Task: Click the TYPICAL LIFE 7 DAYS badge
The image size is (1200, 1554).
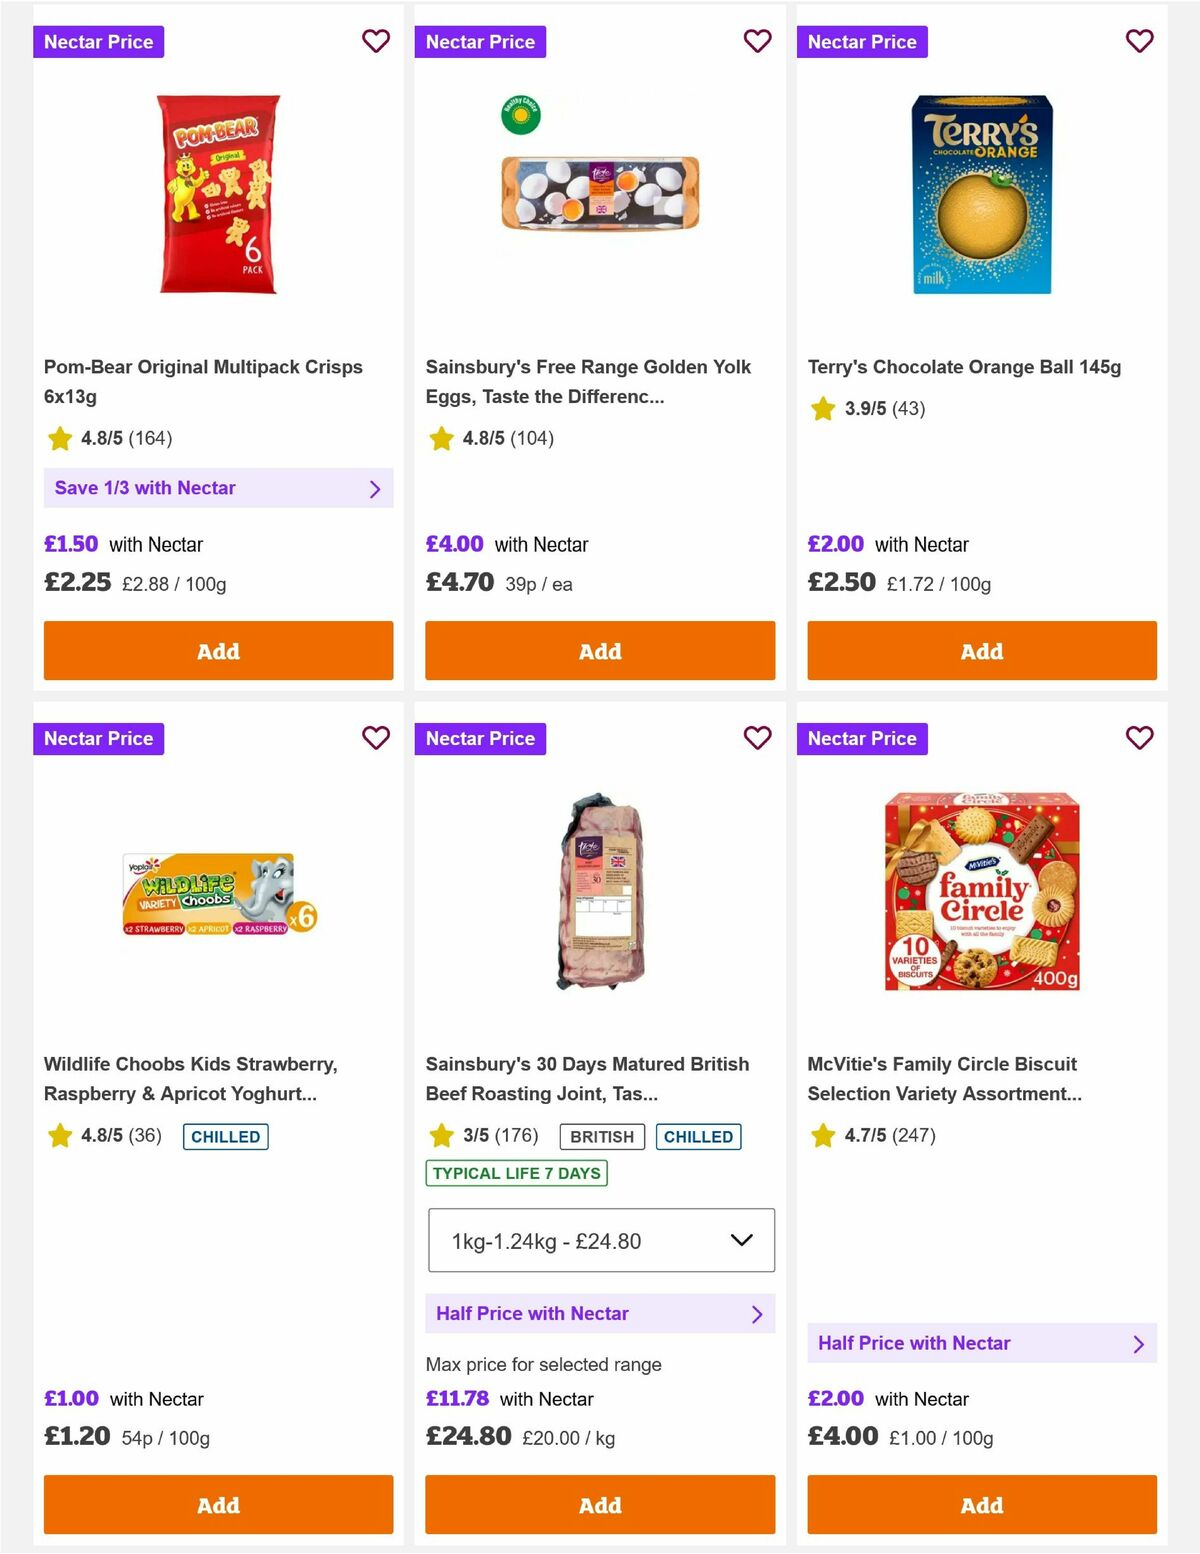Action: tap(515, 1172)
